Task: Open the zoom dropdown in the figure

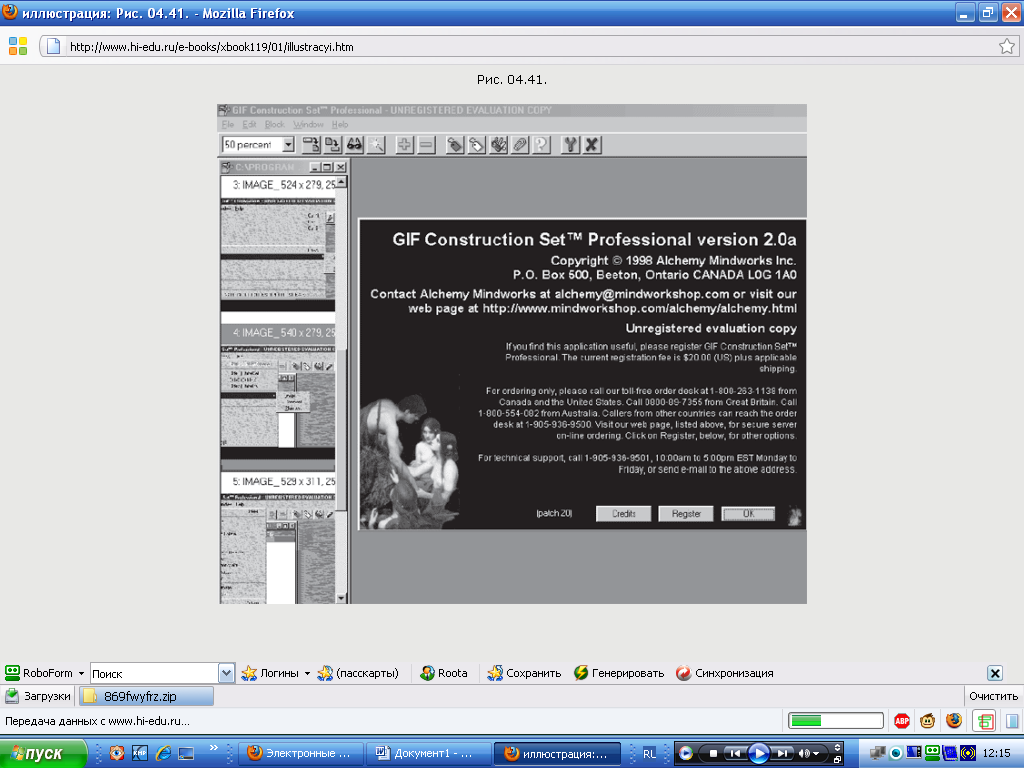Action: pos(288,144)
